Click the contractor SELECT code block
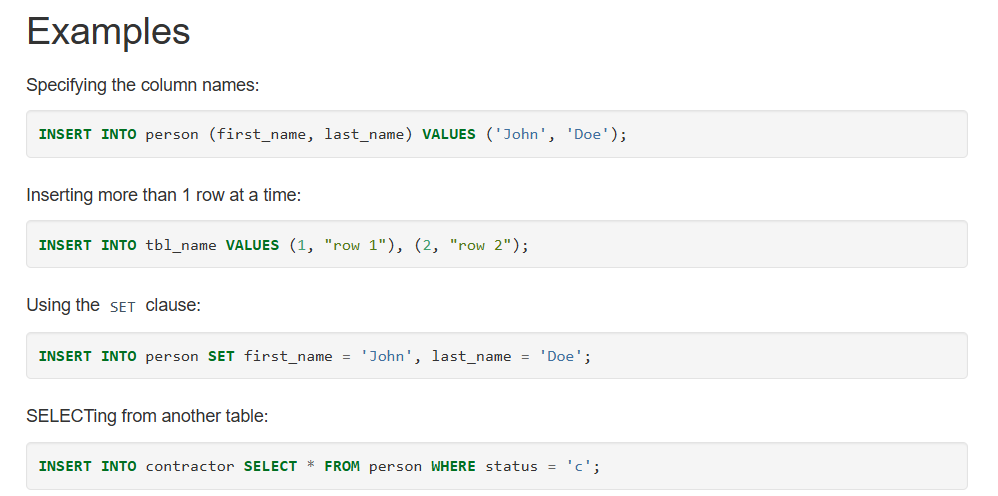This screenshot has width=998, height=496. pos(496,466)
